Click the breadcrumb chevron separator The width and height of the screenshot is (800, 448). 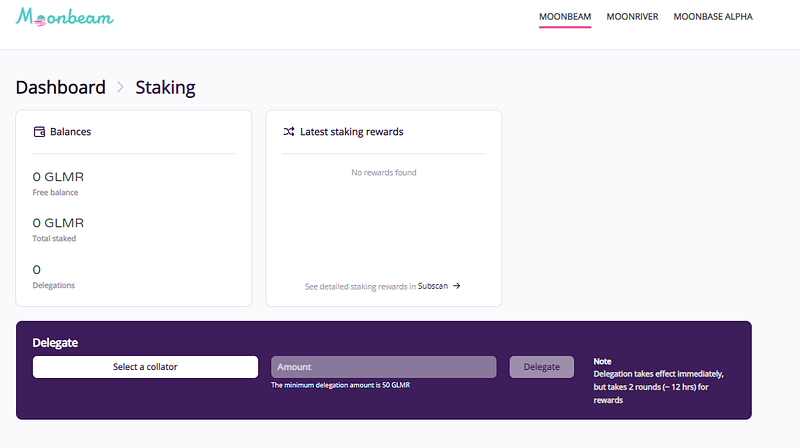[x=120, y=87]
